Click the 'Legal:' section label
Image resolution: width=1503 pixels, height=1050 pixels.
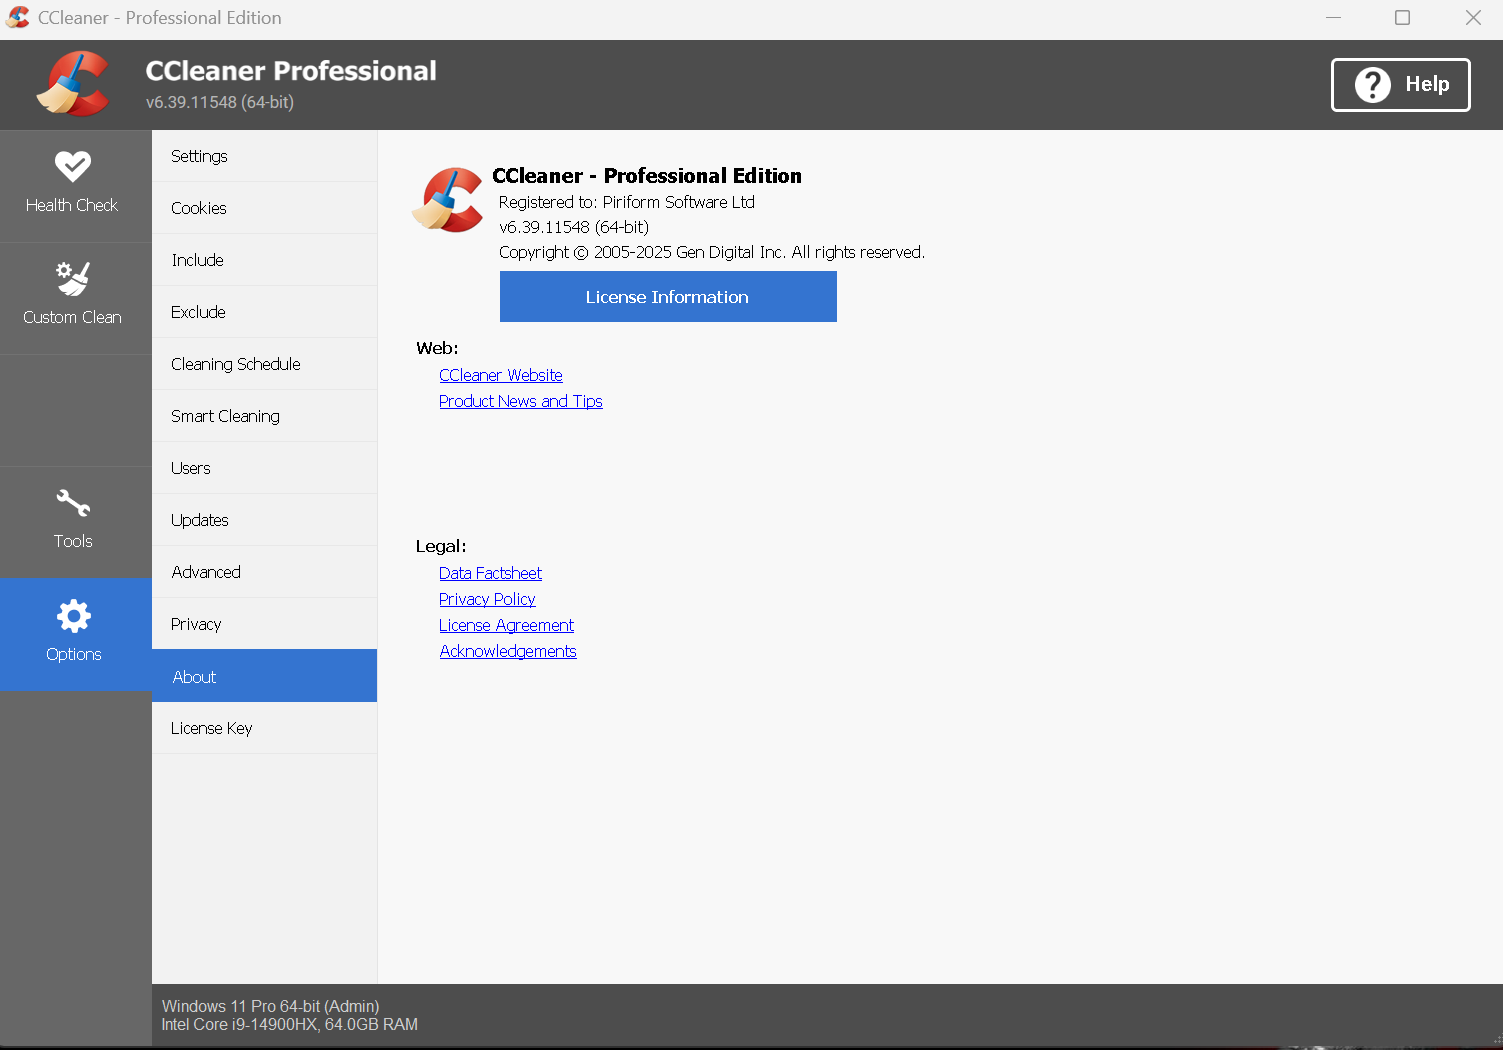pos(441,546)
